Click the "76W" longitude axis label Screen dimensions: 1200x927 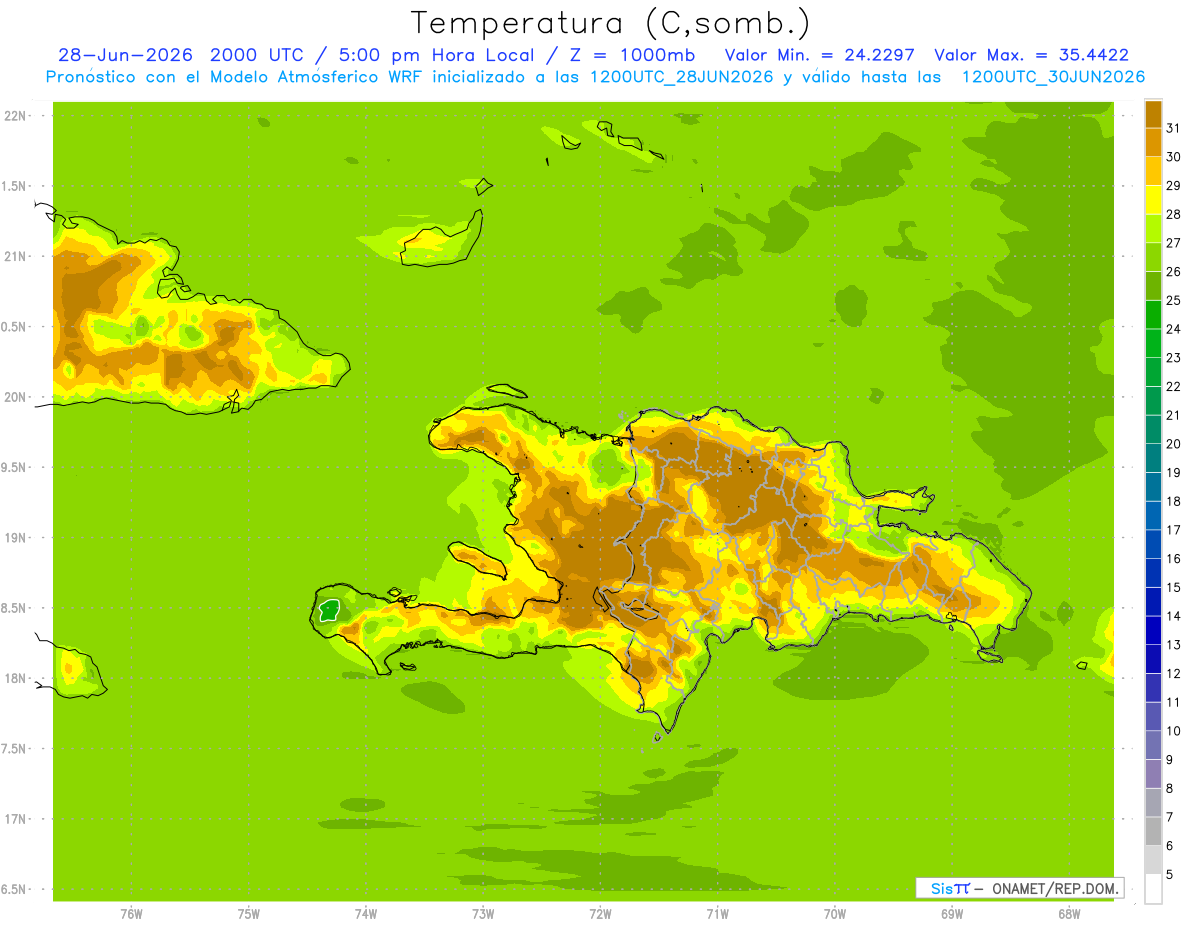[131, 914]
